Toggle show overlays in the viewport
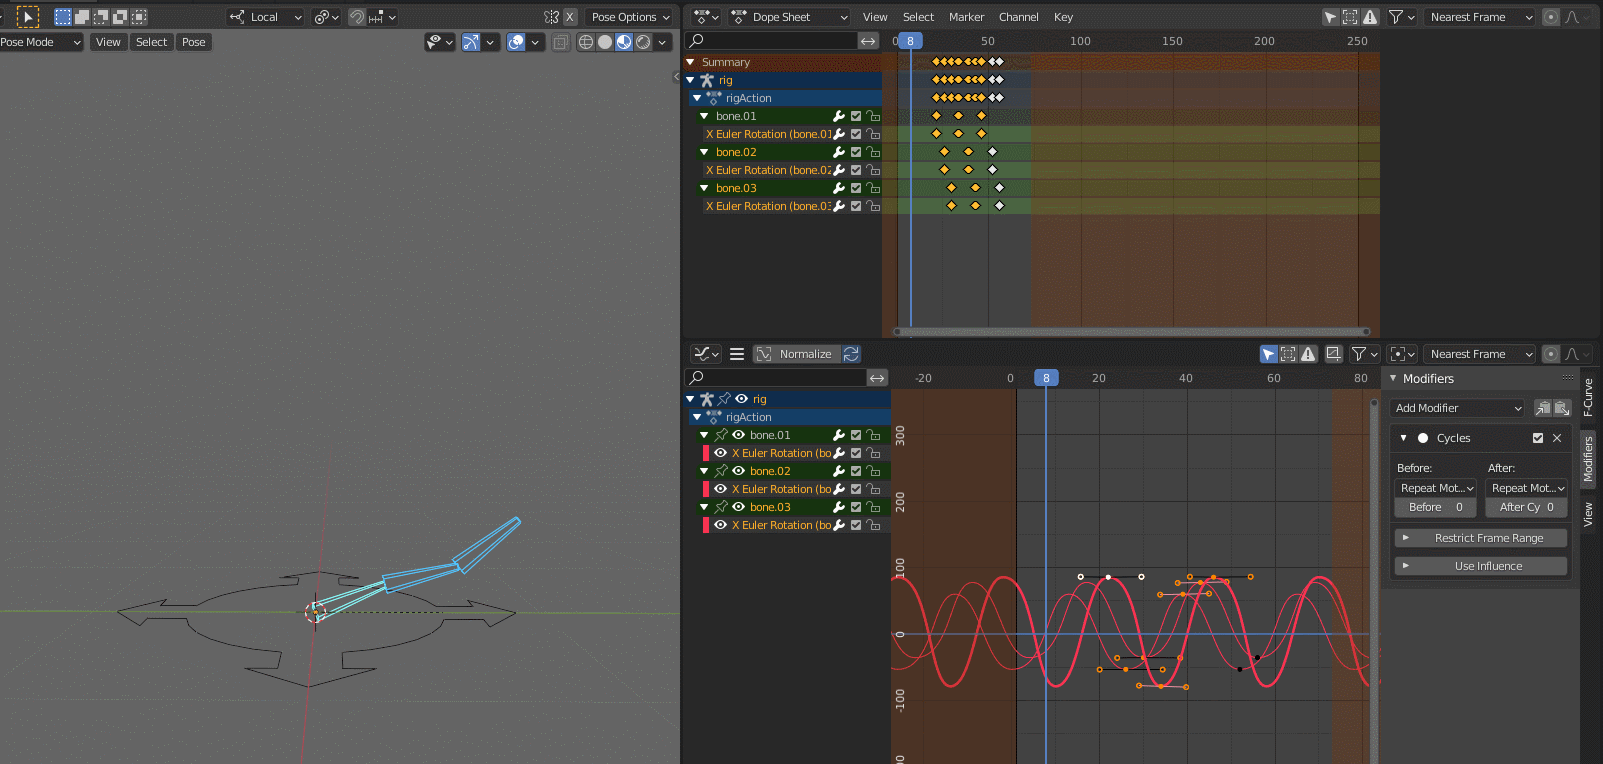Image resolution: width=1603 pixels, height=764 pixels. pyautogui.click(x=516, y=42)
